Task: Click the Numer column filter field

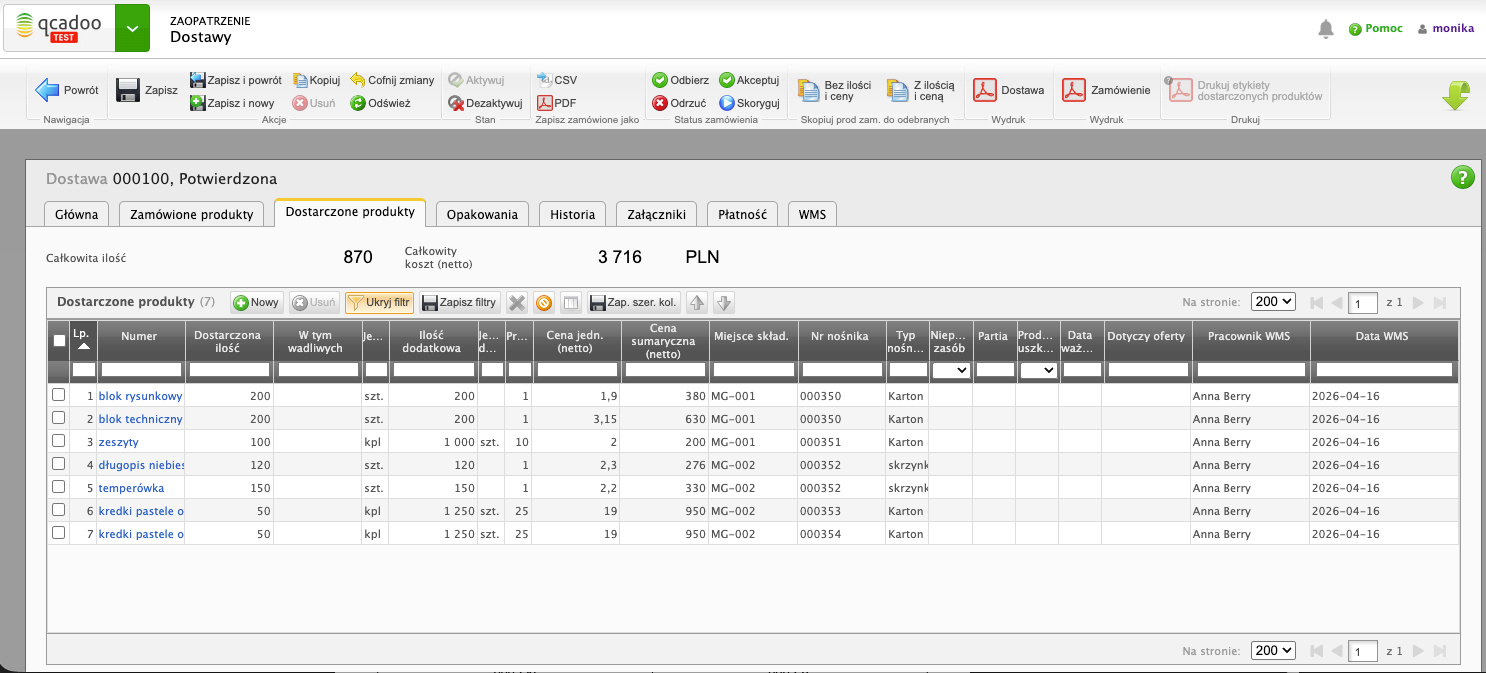Action: [140, 370]
